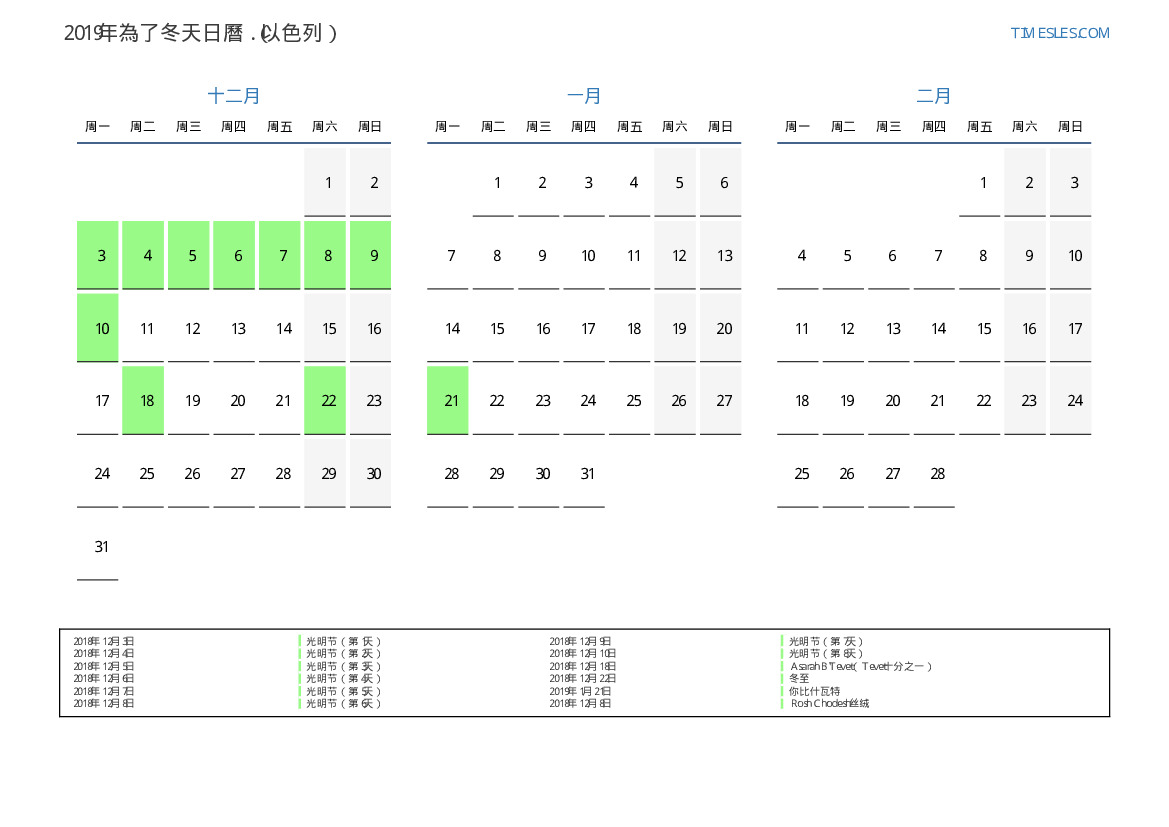
Task: Click the 一月 month heading
Action: [x=584, y=96]
